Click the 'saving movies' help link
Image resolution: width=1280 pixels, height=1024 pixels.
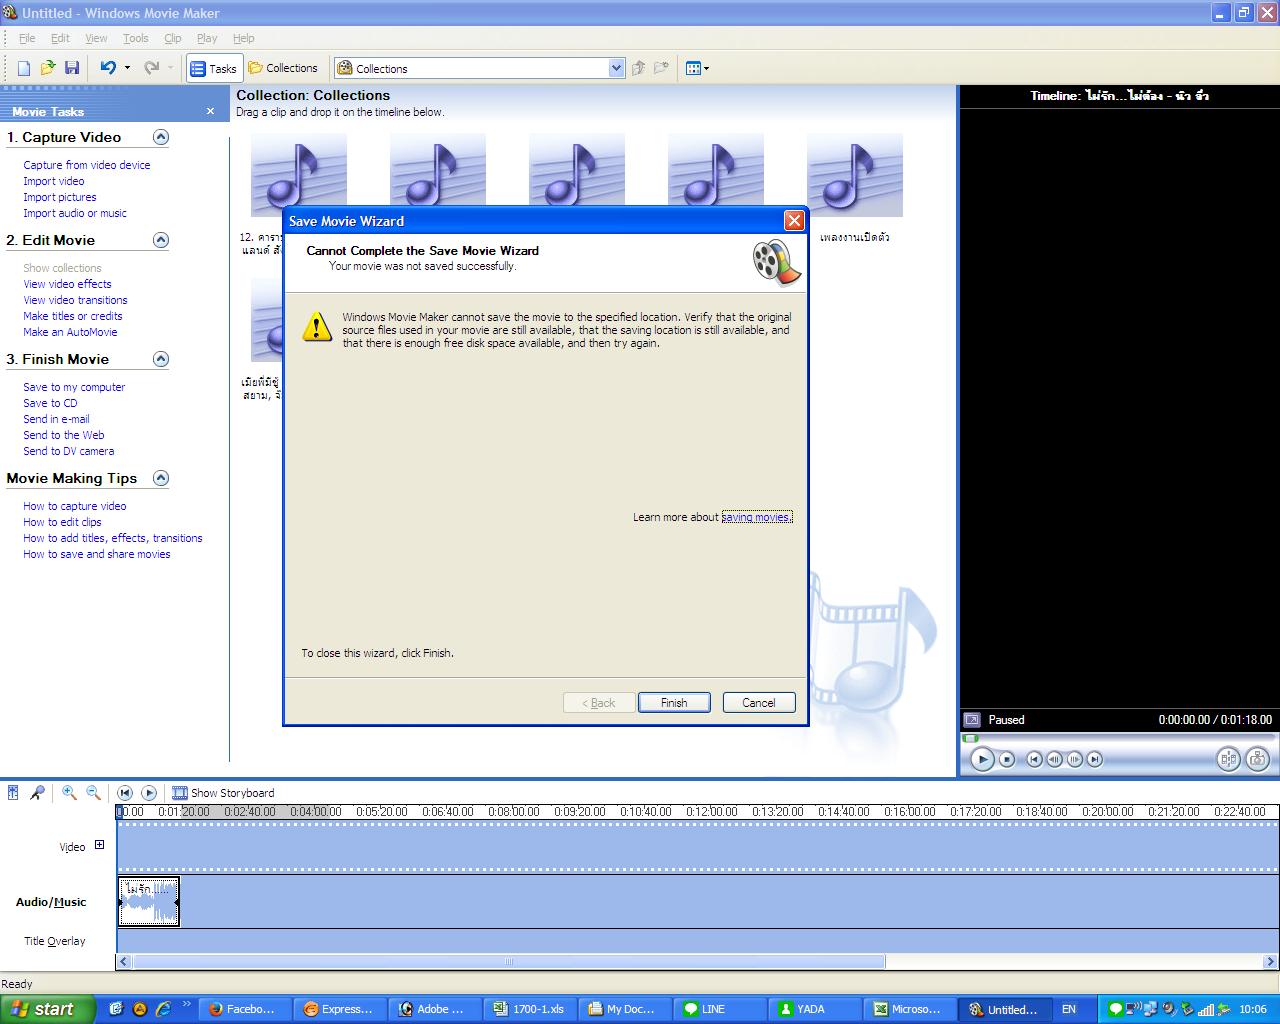pyautogui.click(x=757, y=517)
